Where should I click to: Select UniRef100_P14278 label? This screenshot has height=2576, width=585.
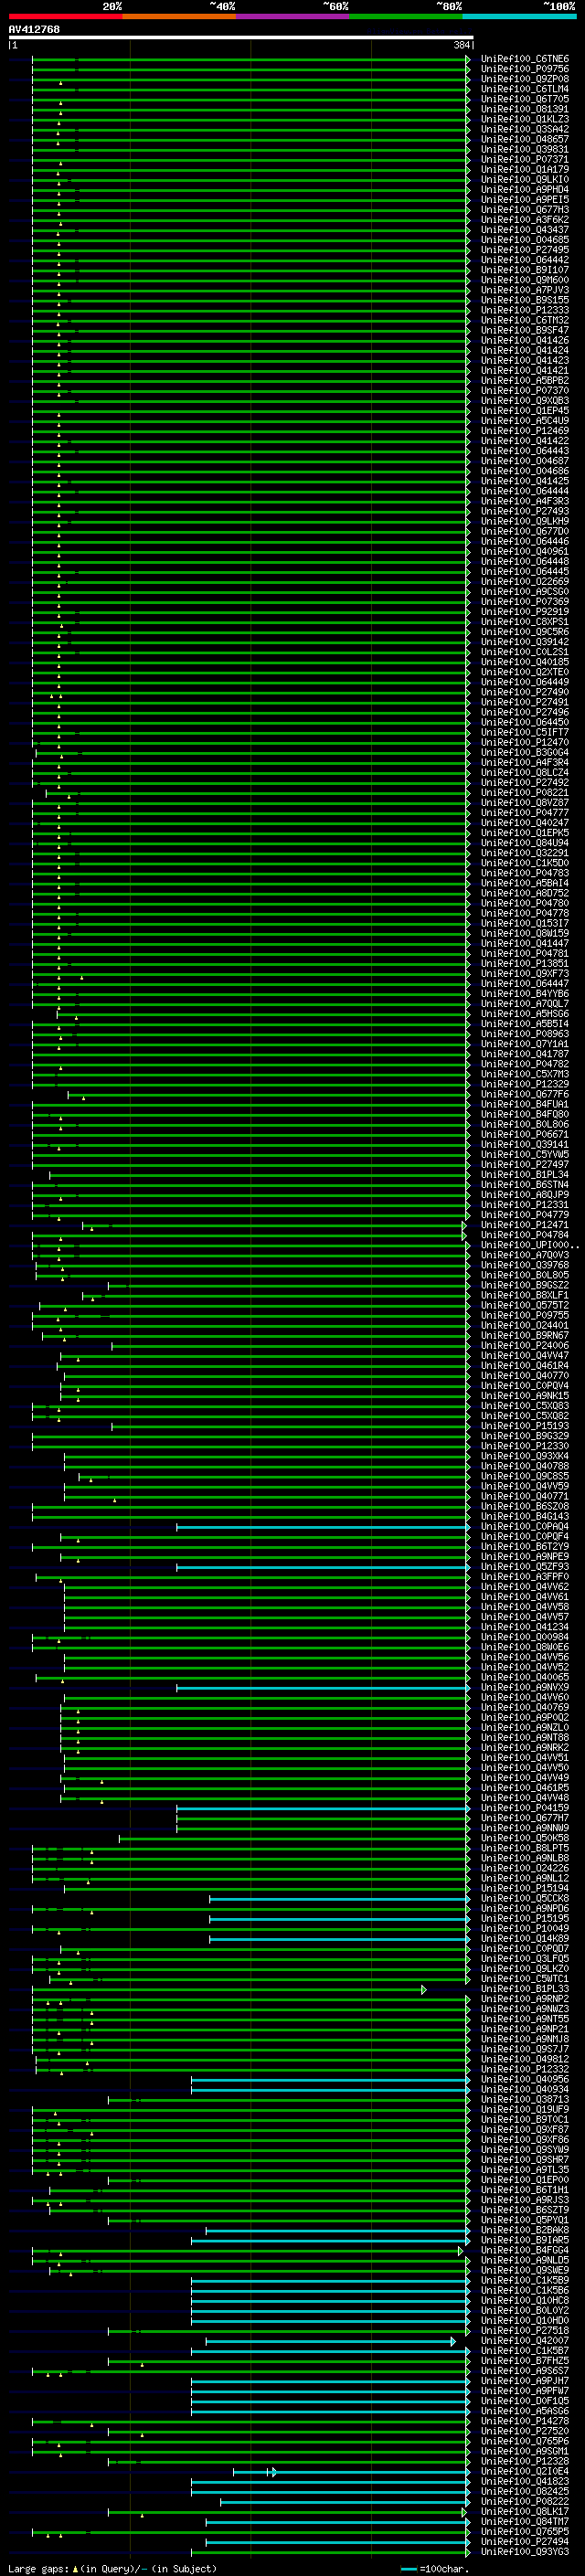pyautogui.click(x=525, y=2422)
